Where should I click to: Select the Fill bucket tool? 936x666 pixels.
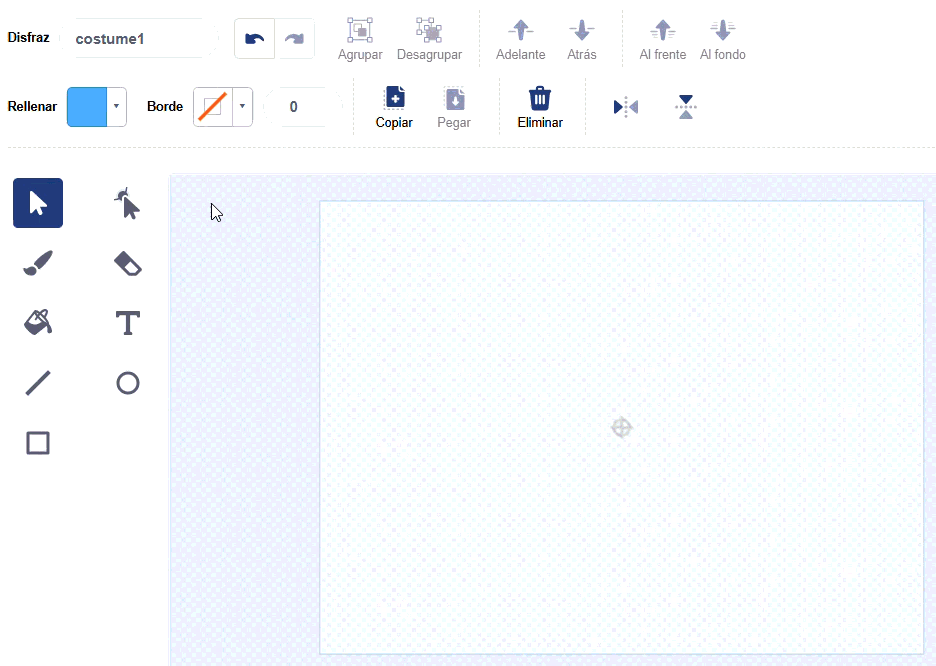[38, 323]
